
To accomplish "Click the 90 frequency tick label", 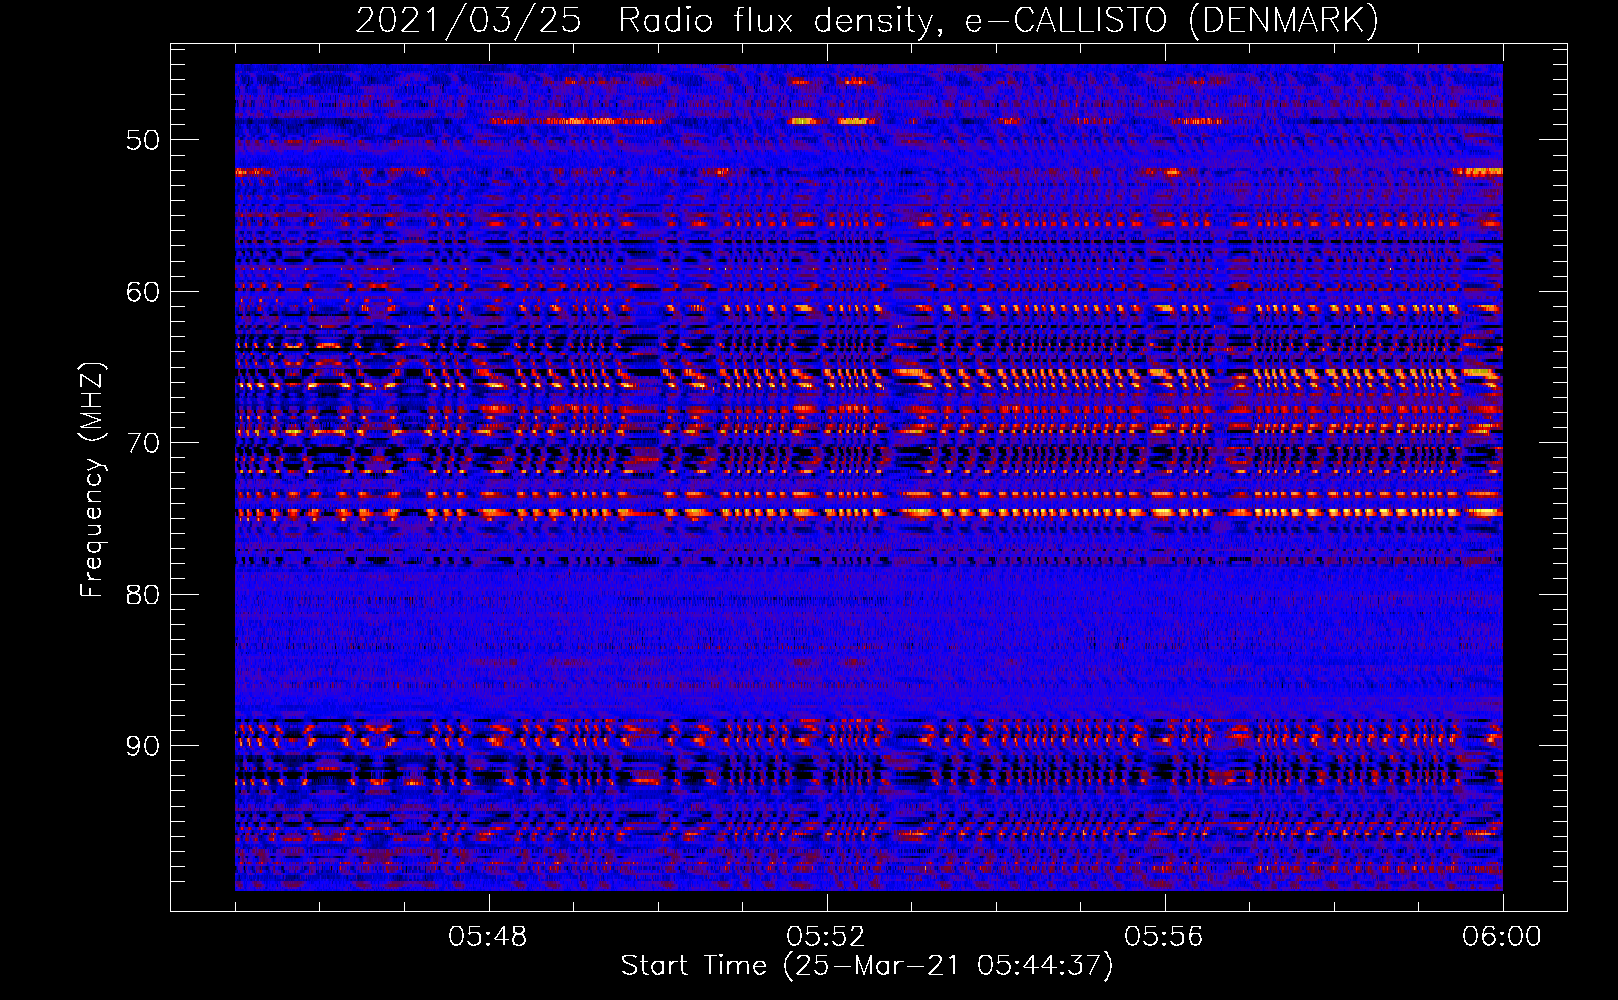I will (x=143, y=747).
